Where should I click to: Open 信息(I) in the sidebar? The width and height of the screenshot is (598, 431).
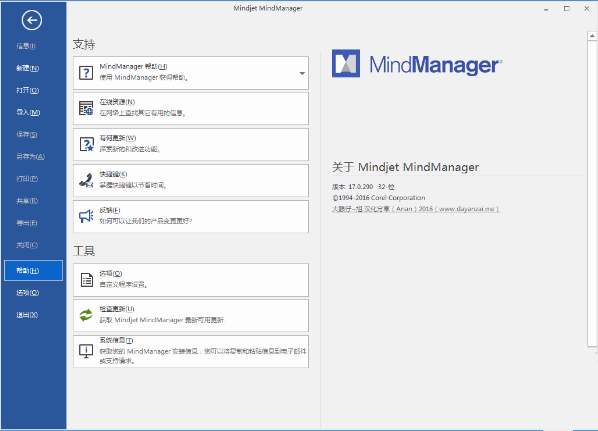(26, 46)
